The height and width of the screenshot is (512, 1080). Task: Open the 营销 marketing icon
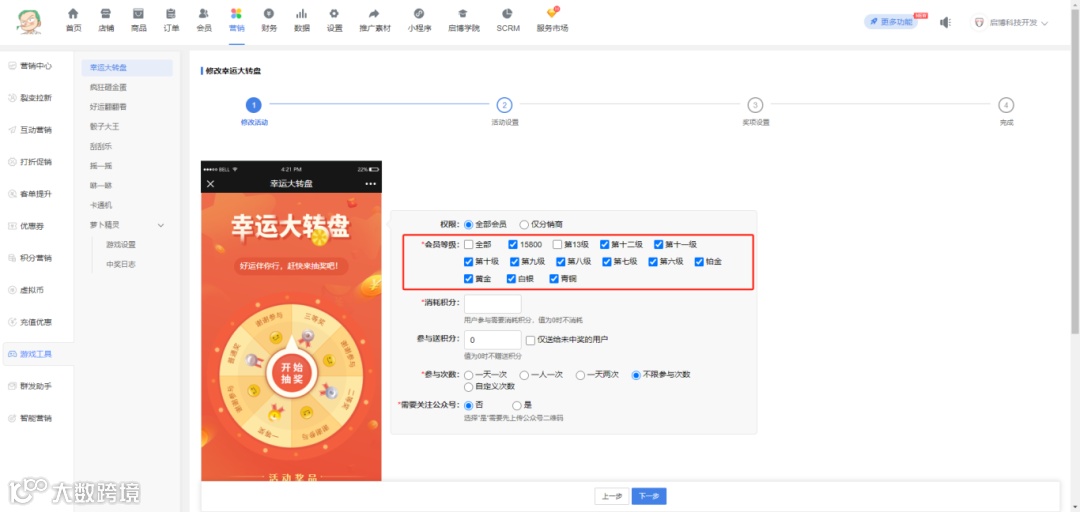[236, 13]
